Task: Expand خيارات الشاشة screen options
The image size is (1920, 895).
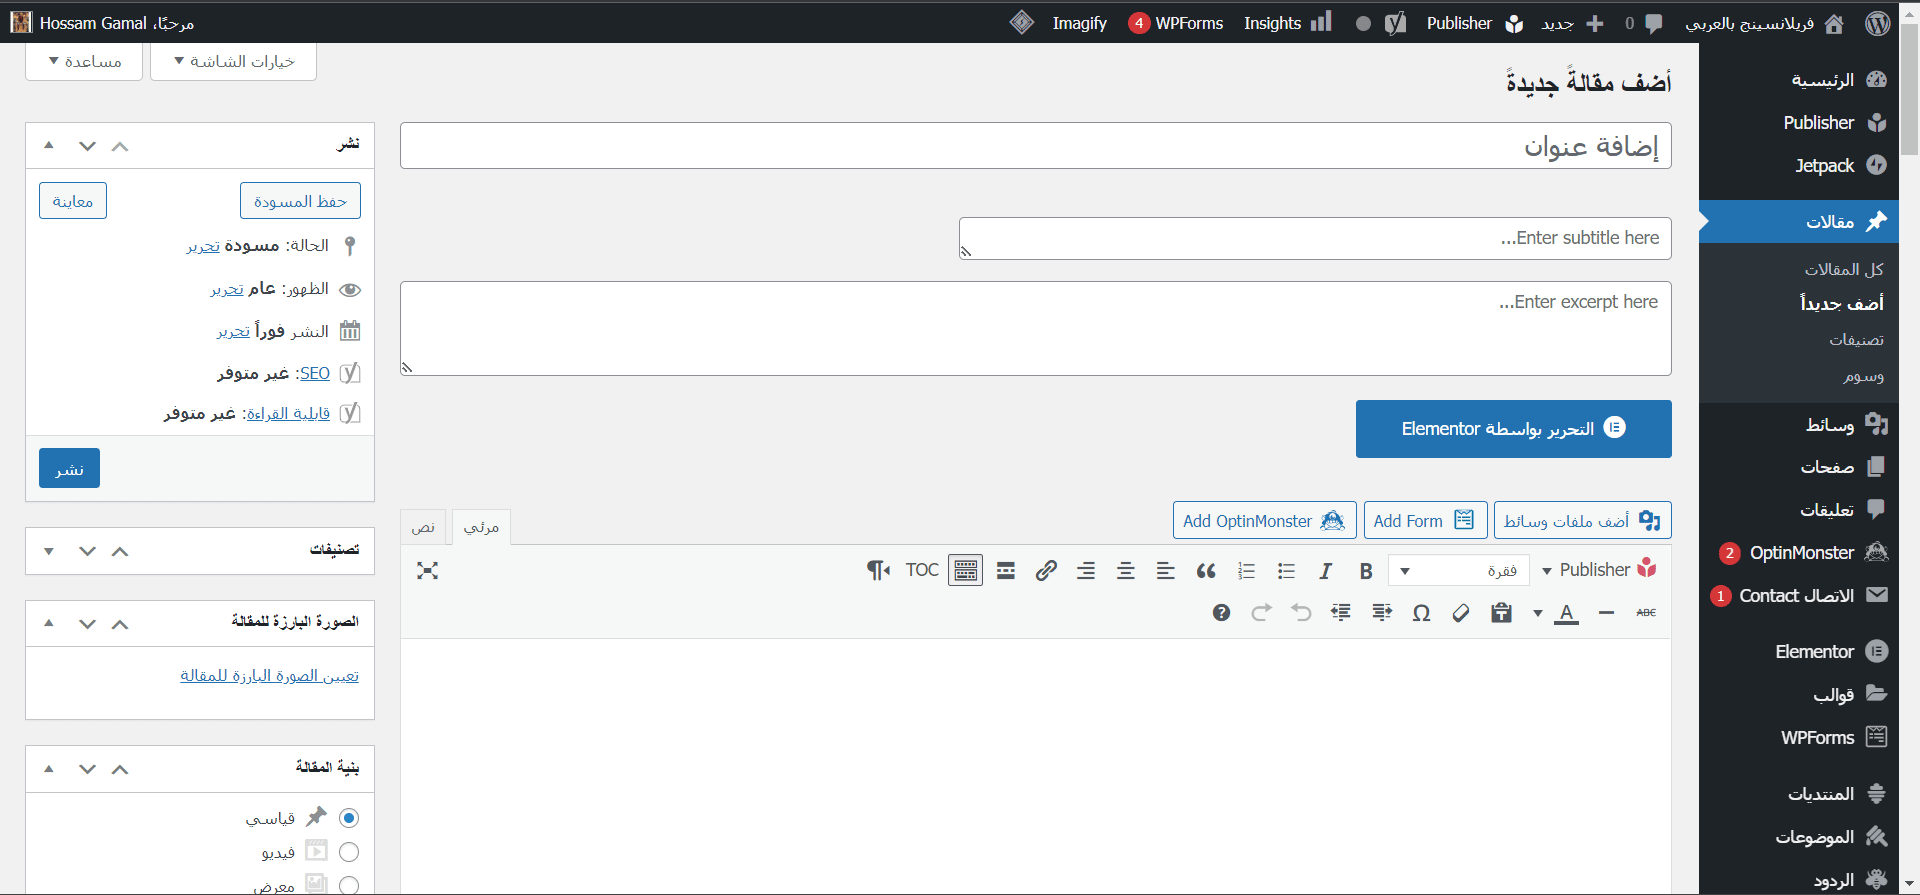Action: 234,61
